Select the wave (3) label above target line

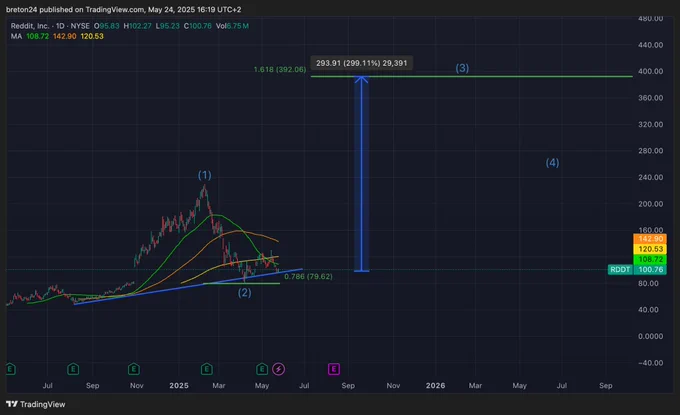[x=462, y=68]
